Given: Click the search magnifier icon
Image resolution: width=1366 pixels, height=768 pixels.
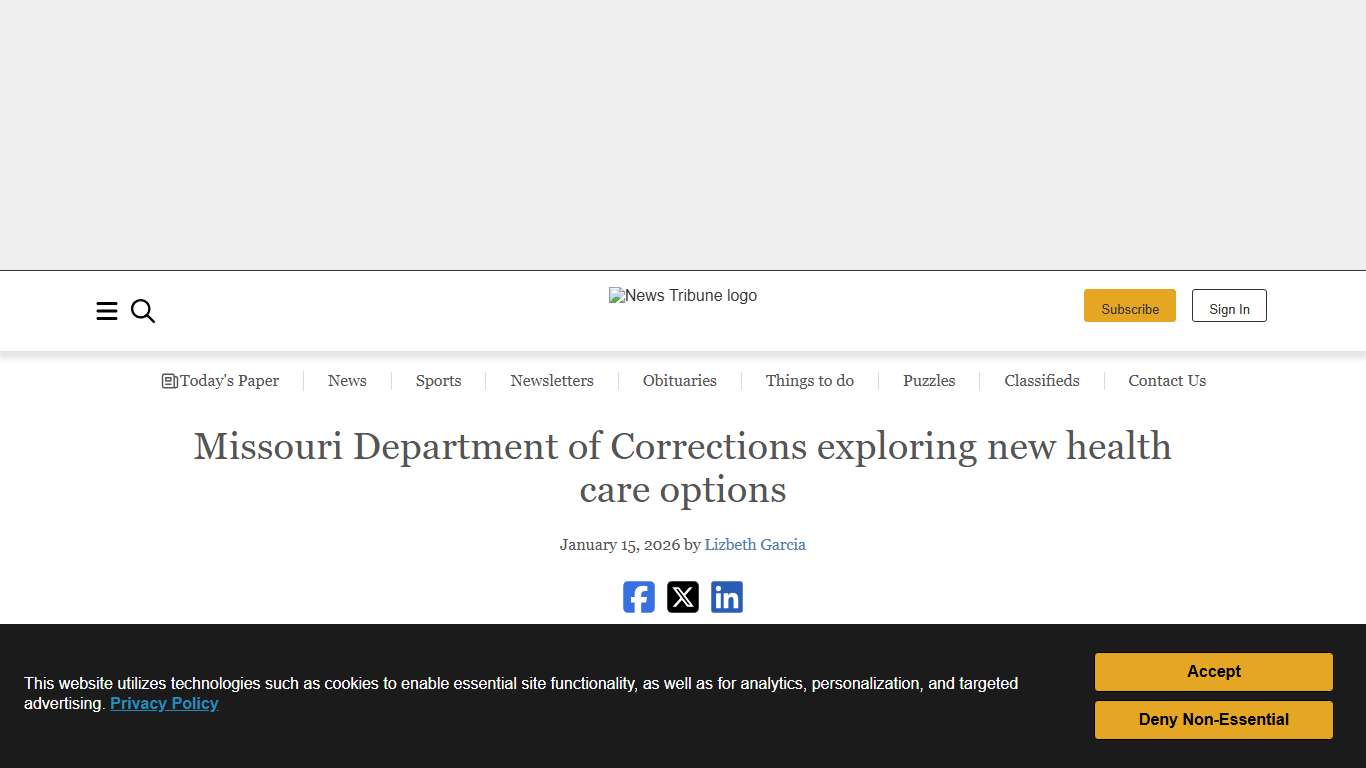Looking at the screenshot, I should 143,311.
